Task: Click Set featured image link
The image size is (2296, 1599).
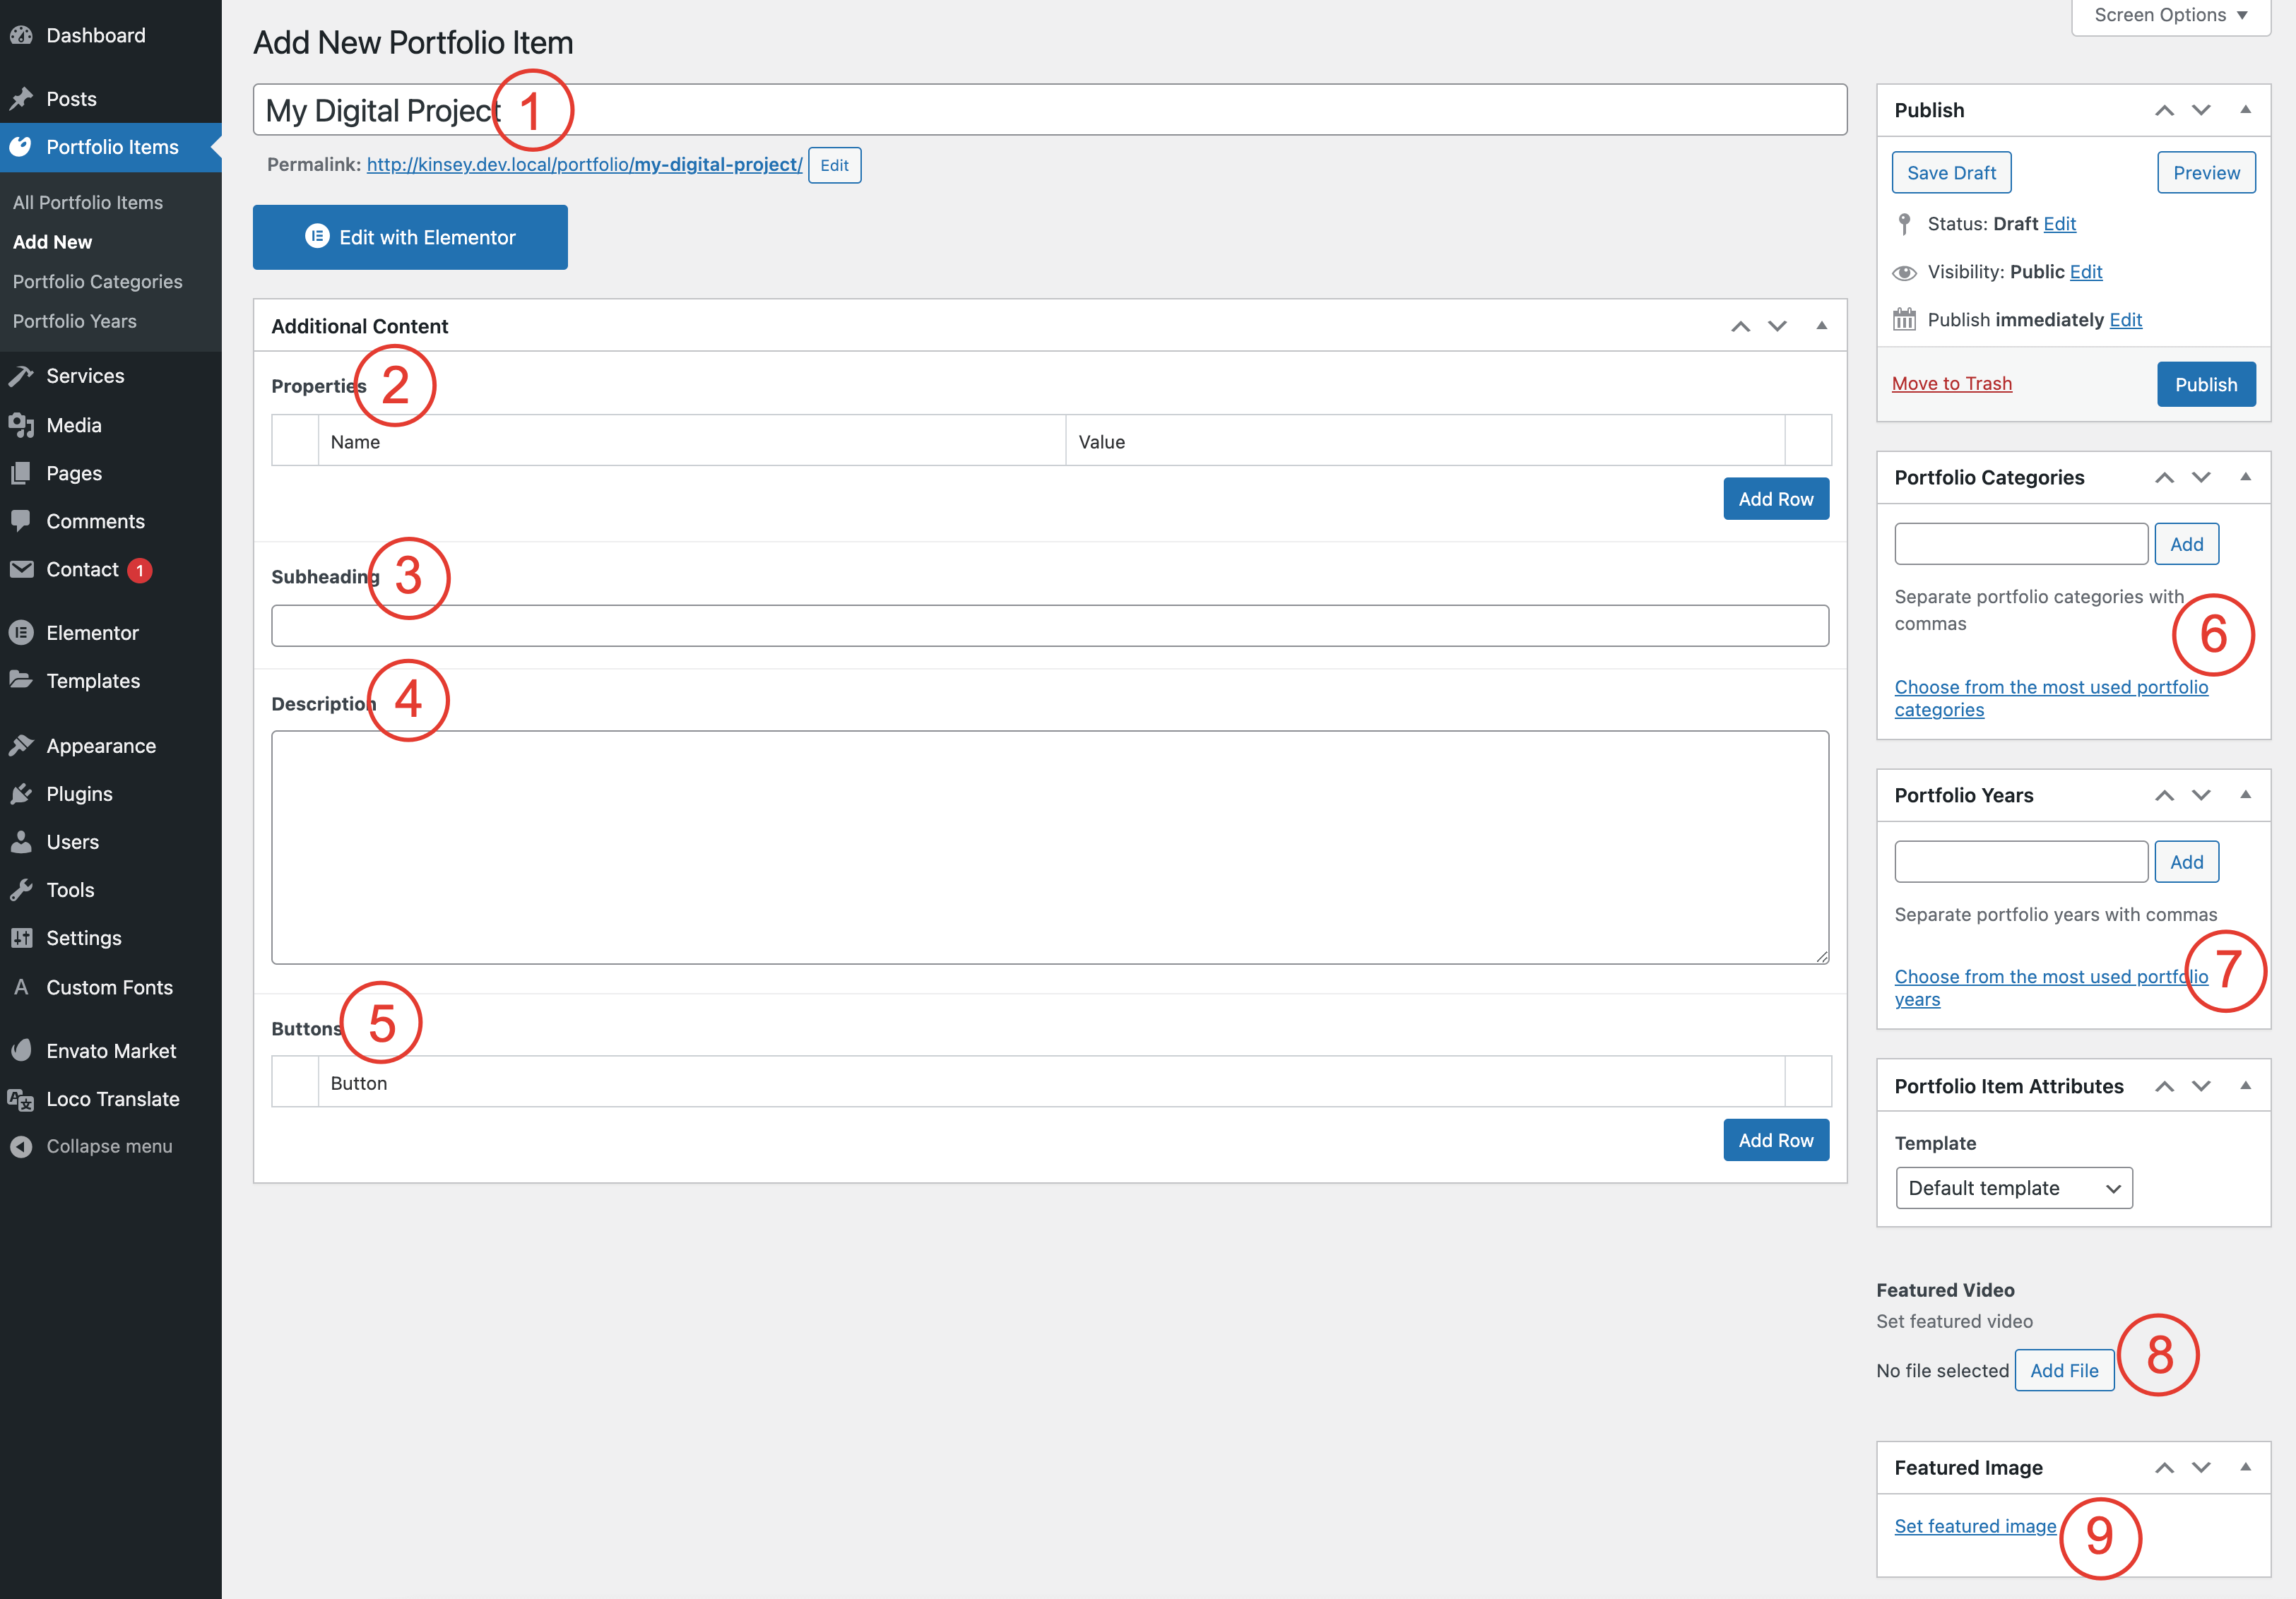Action: tap(1975, 1526)
